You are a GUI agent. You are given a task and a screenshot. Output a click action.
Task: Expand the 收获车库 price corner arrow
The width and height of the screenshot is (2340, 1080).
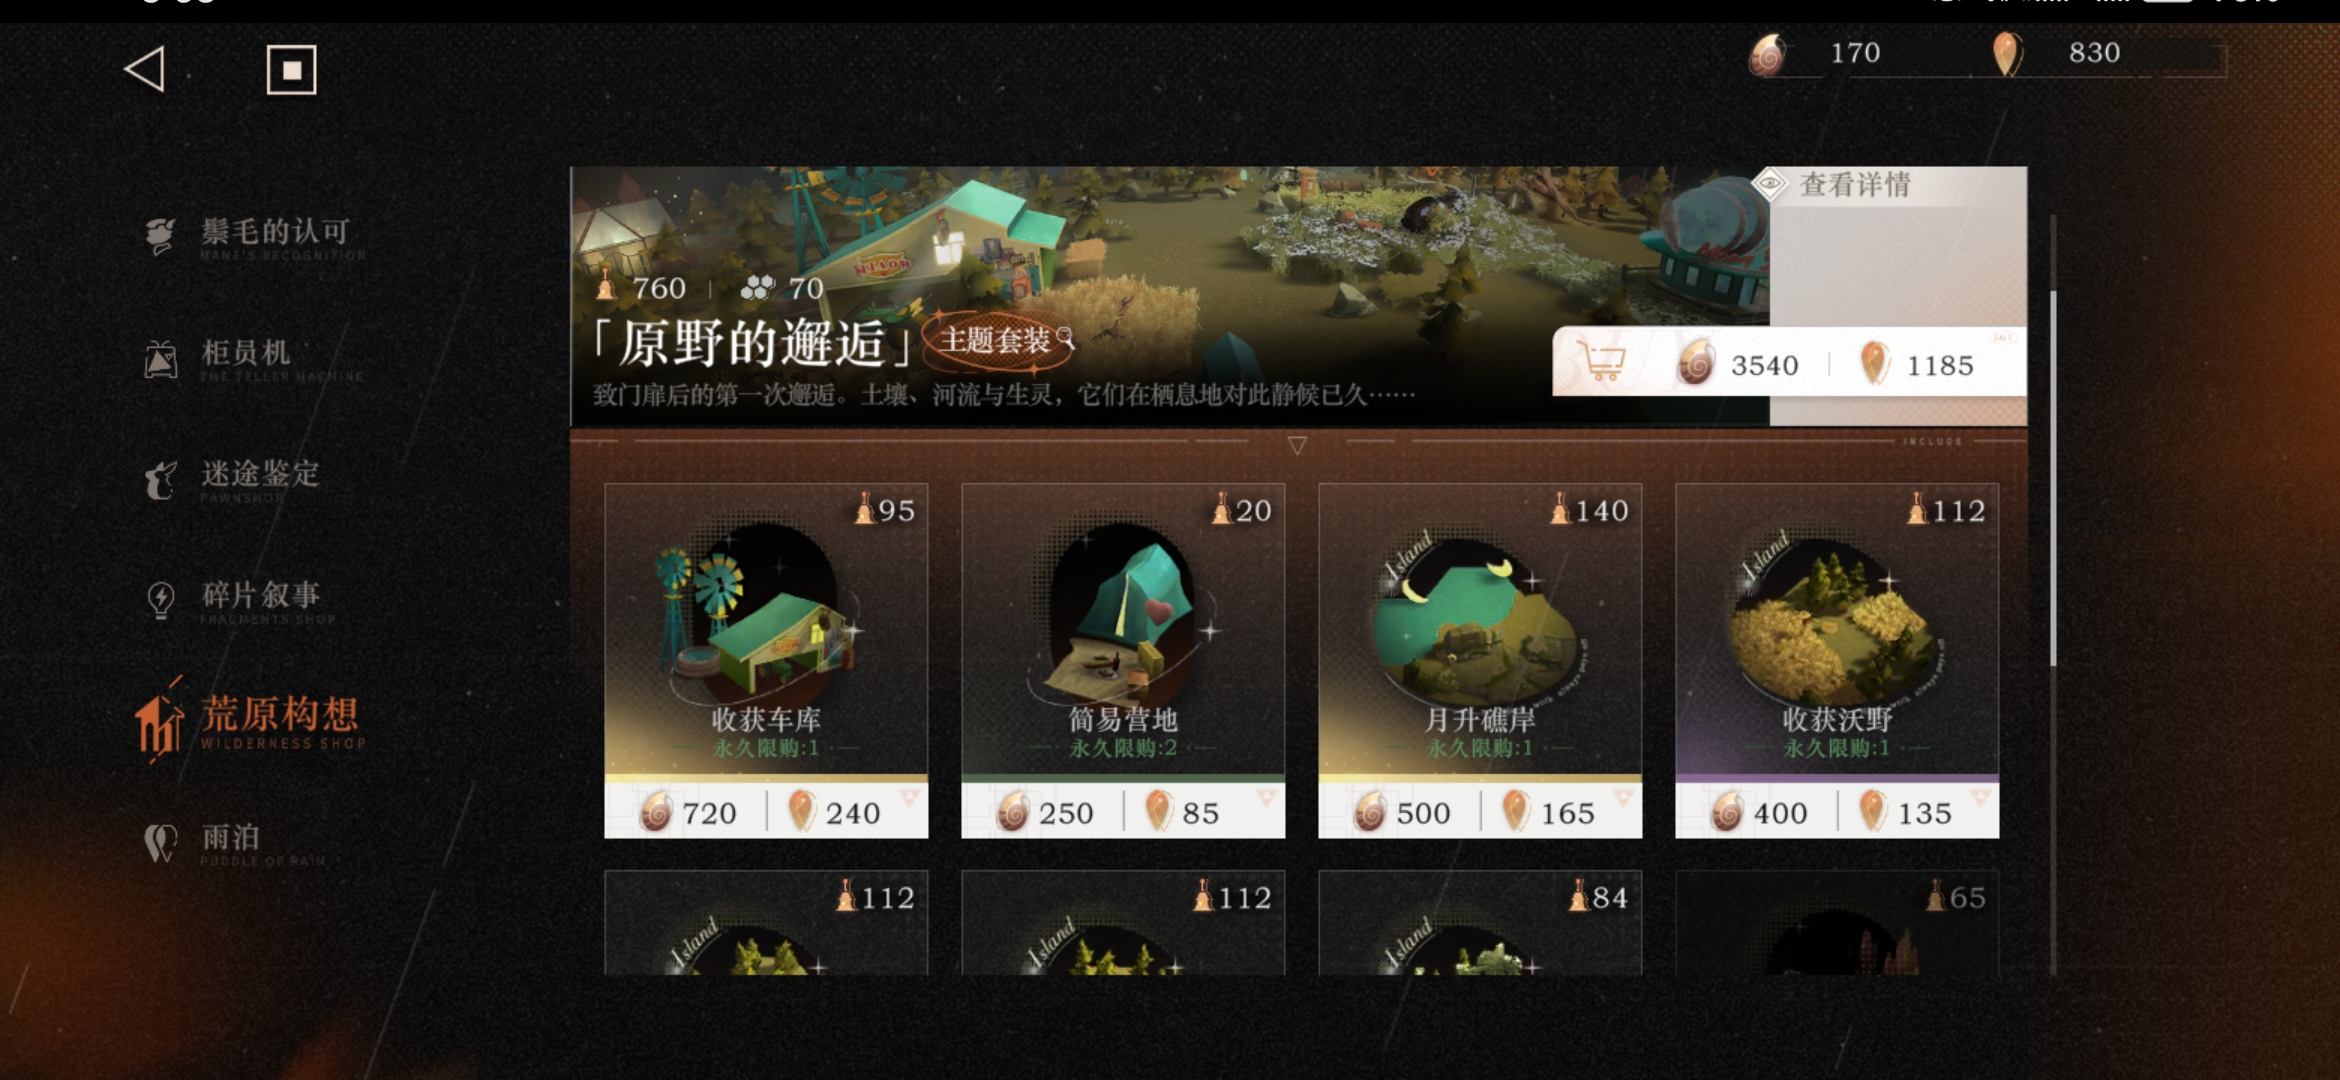(909, 798)
